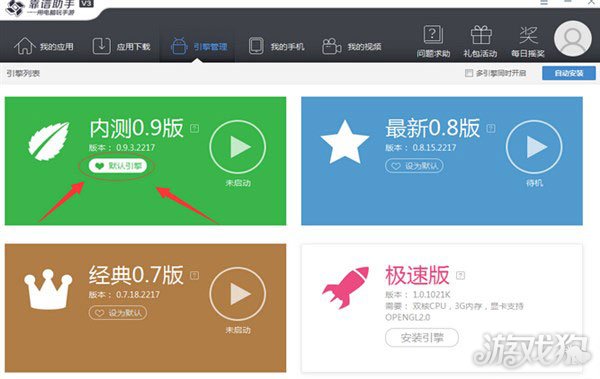Click the 最新0.8版 title text
Image resolution: width=600 pixels, height=379 pixels.
pyautogui.click(x=433, y=128)
